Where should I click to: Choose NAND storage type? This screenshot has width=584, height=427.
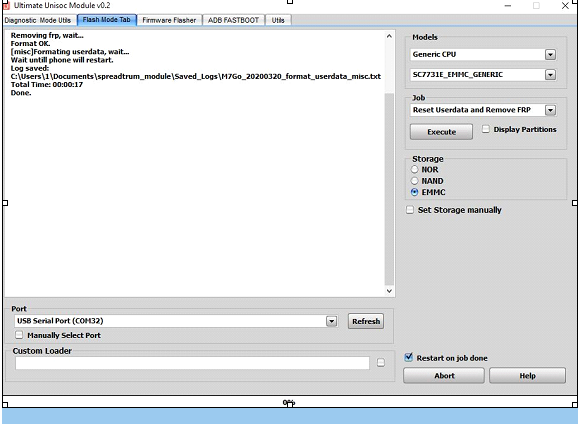(x=415, y=181)
